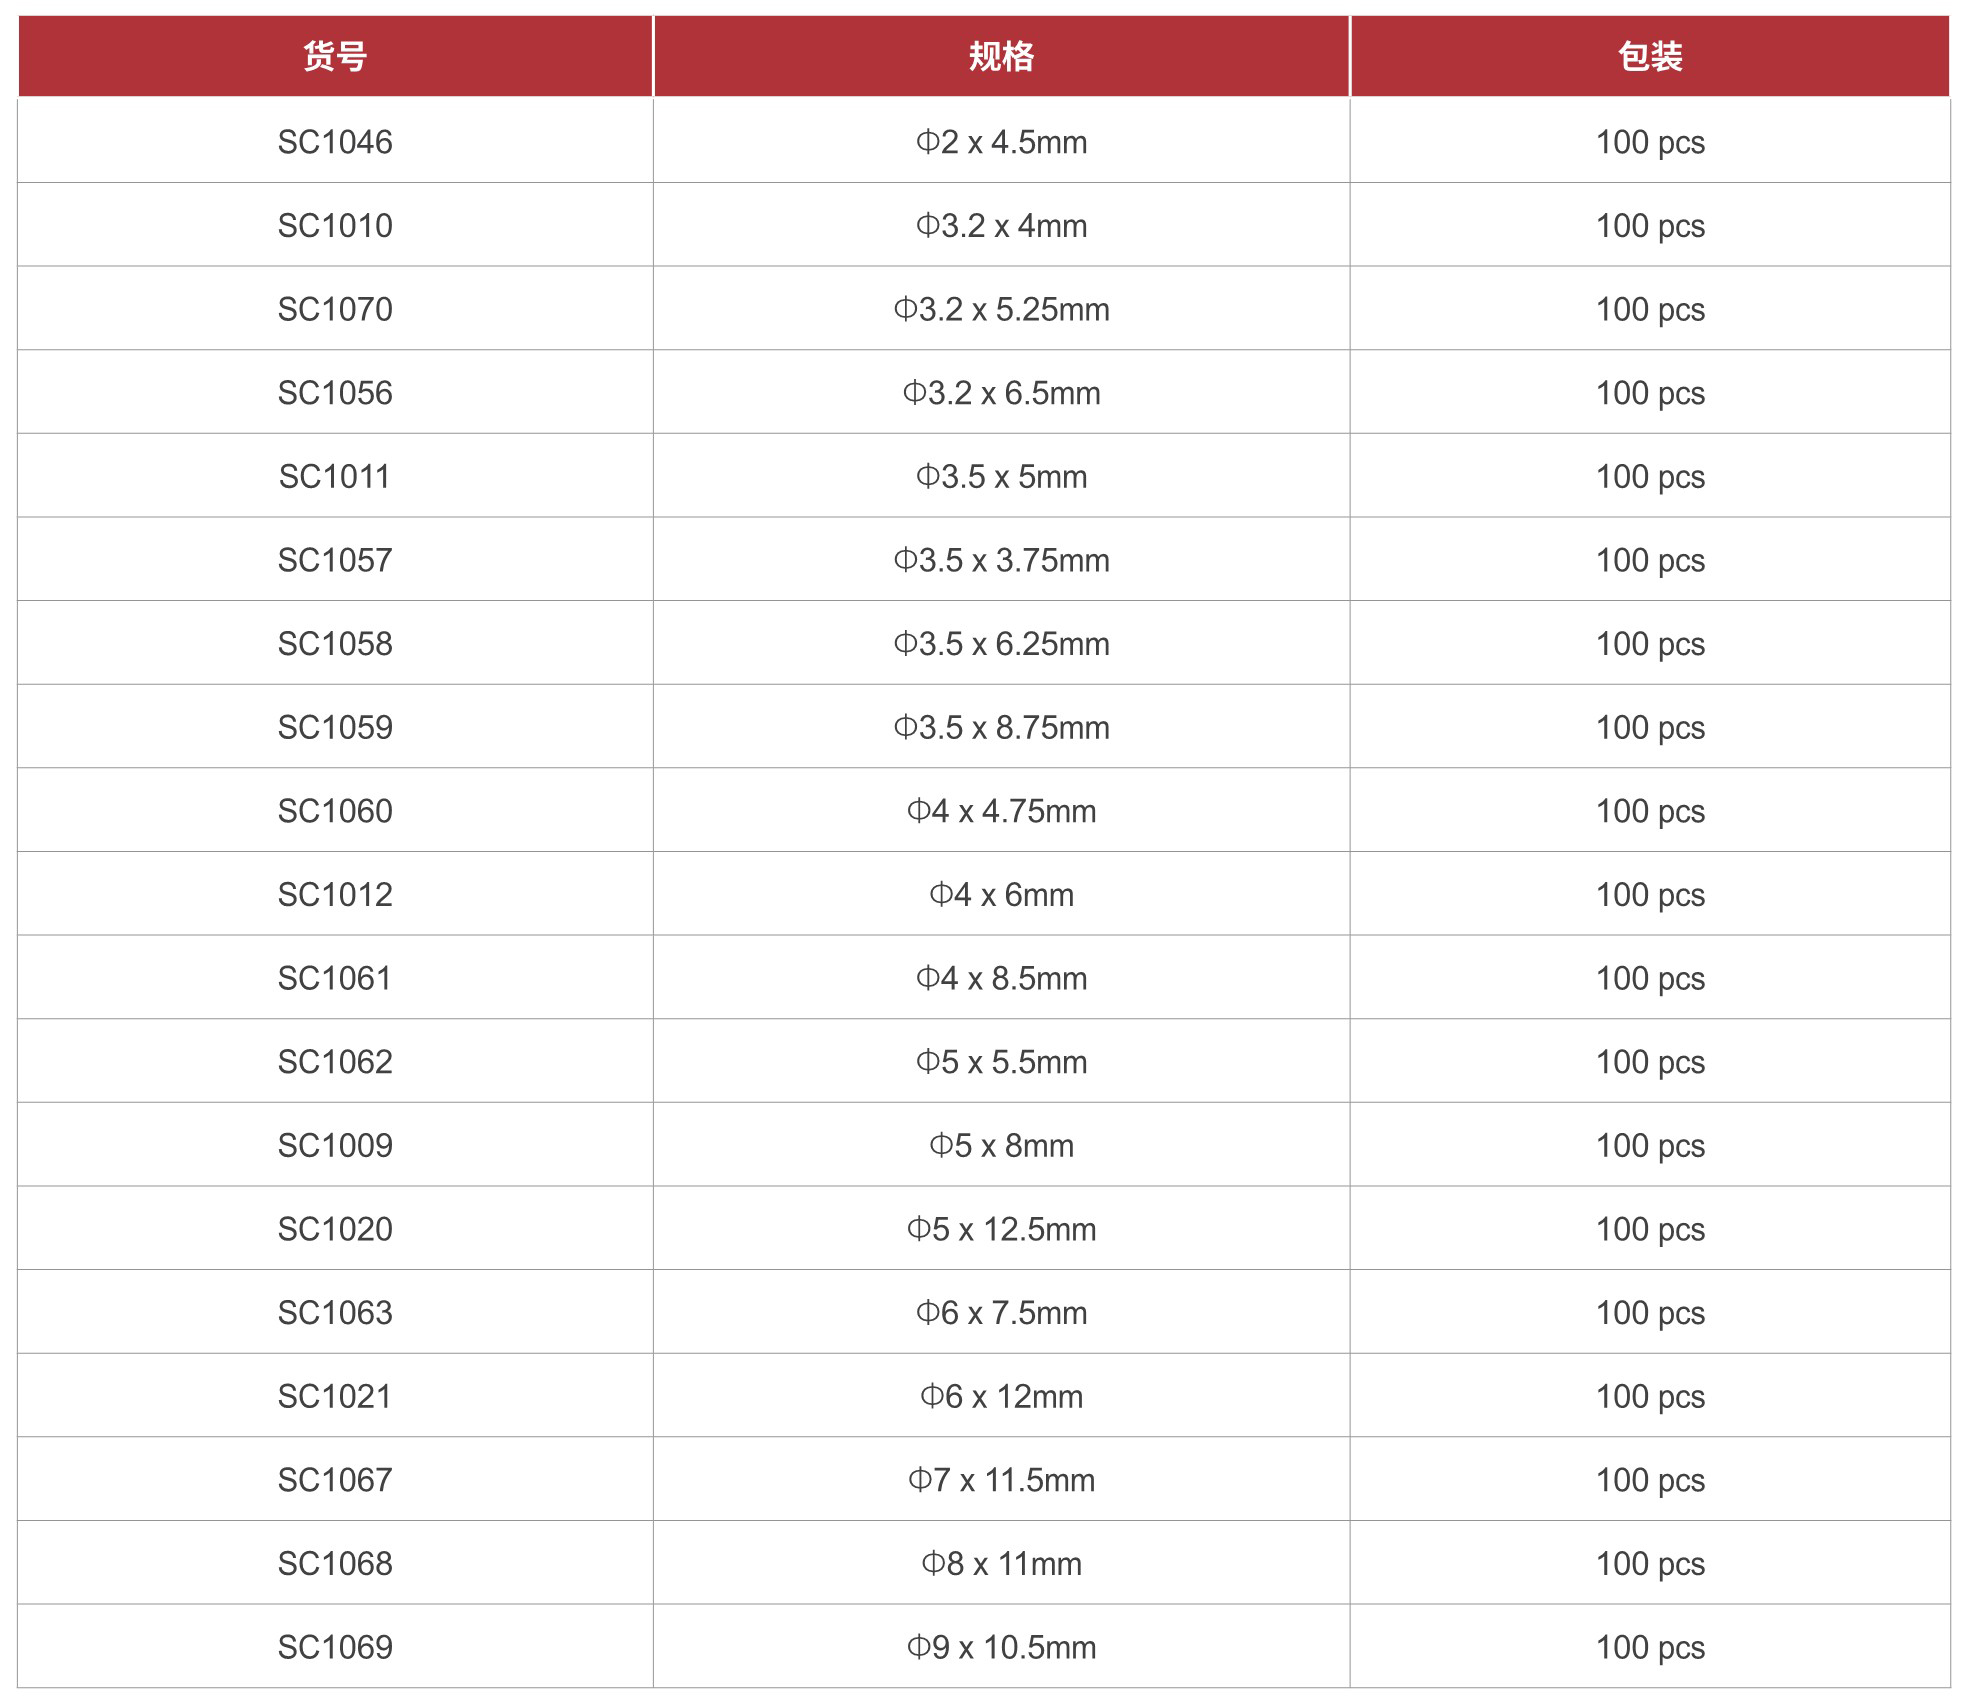This screenshot has height=1708, width=1968.
Task: Click the SC1061 item number
Action: point(335,978)
